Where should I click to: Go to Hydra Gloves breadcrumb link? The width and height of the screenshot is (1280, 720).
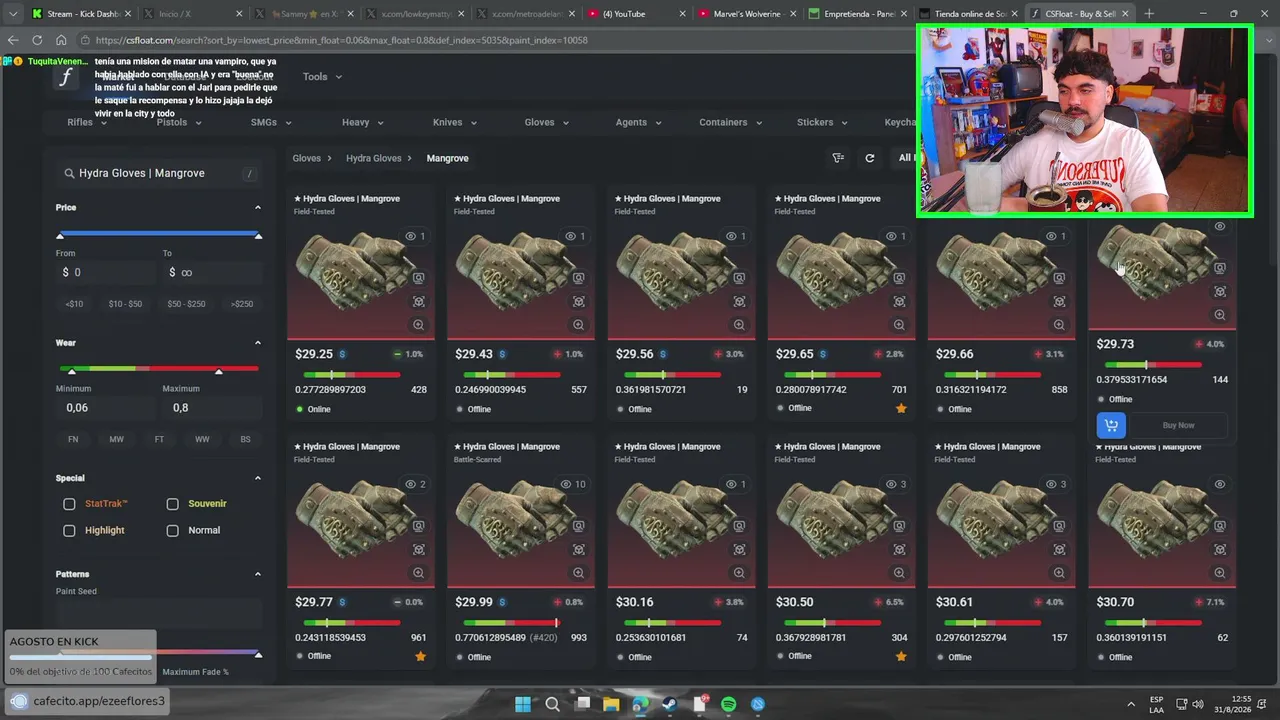[374, 158]
